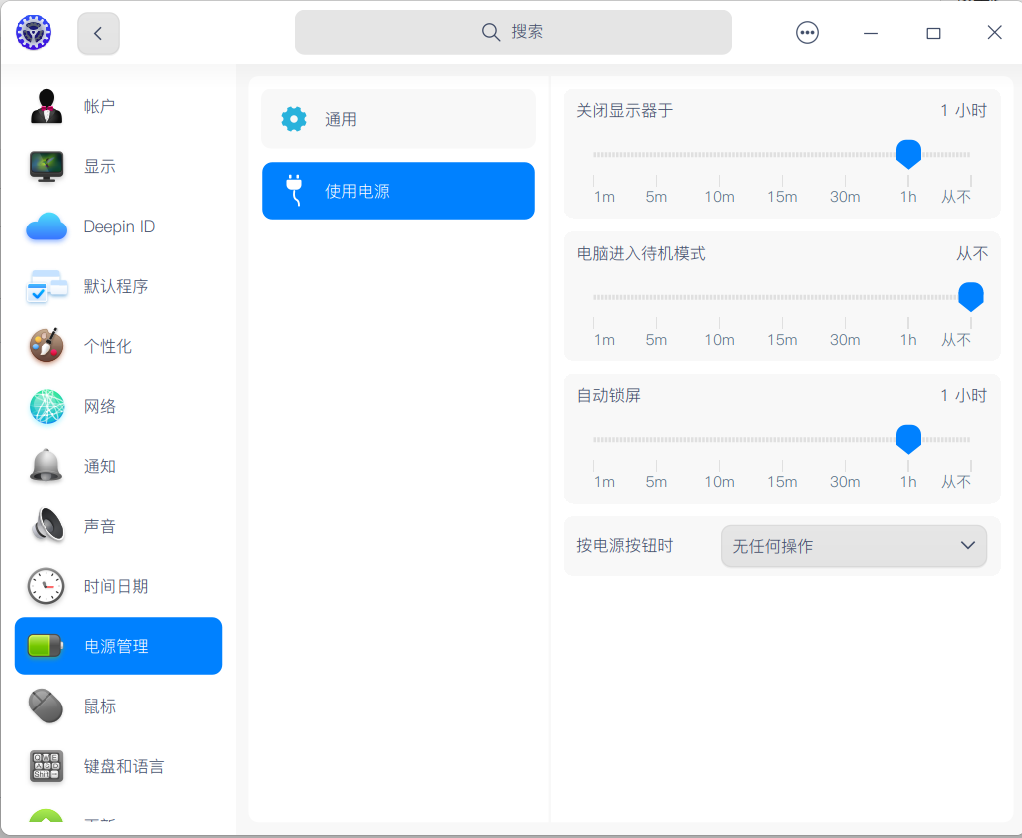The image size is (1022, 838).
Task: Select the 使用电源 (On Power) tab
Action: tap(397, 190)
